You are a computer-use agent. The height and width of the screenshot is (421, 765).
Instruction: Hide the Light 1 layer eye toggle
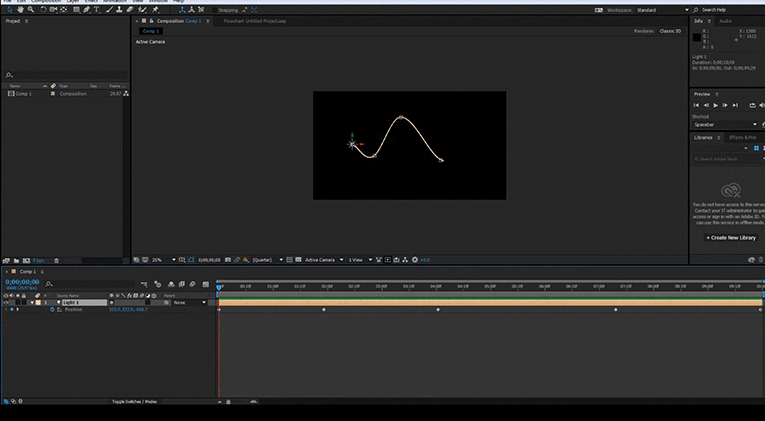coord(6,302)
